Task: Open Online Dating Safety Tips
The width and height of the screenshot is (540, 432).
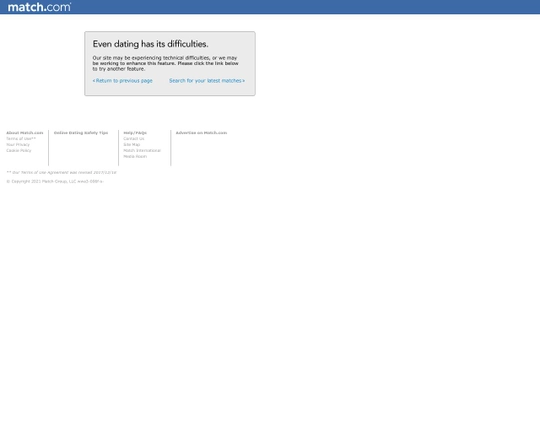Action: 81,133
